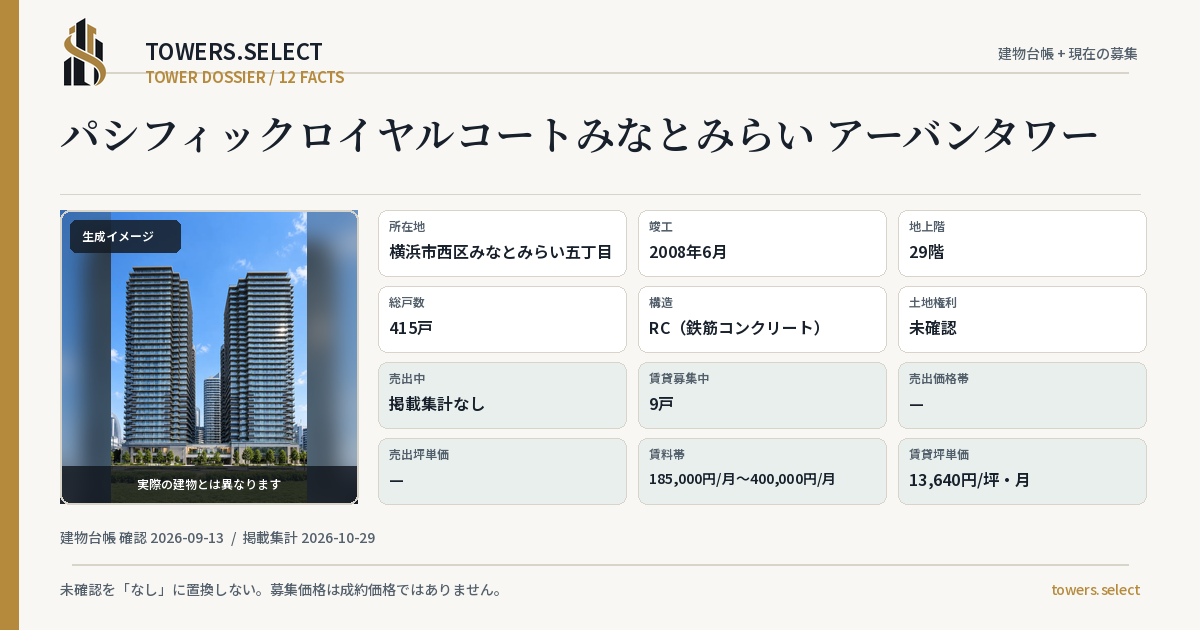
Task: Click the TOWERS.SELECT brand name
Action: [x=234, y=52]
